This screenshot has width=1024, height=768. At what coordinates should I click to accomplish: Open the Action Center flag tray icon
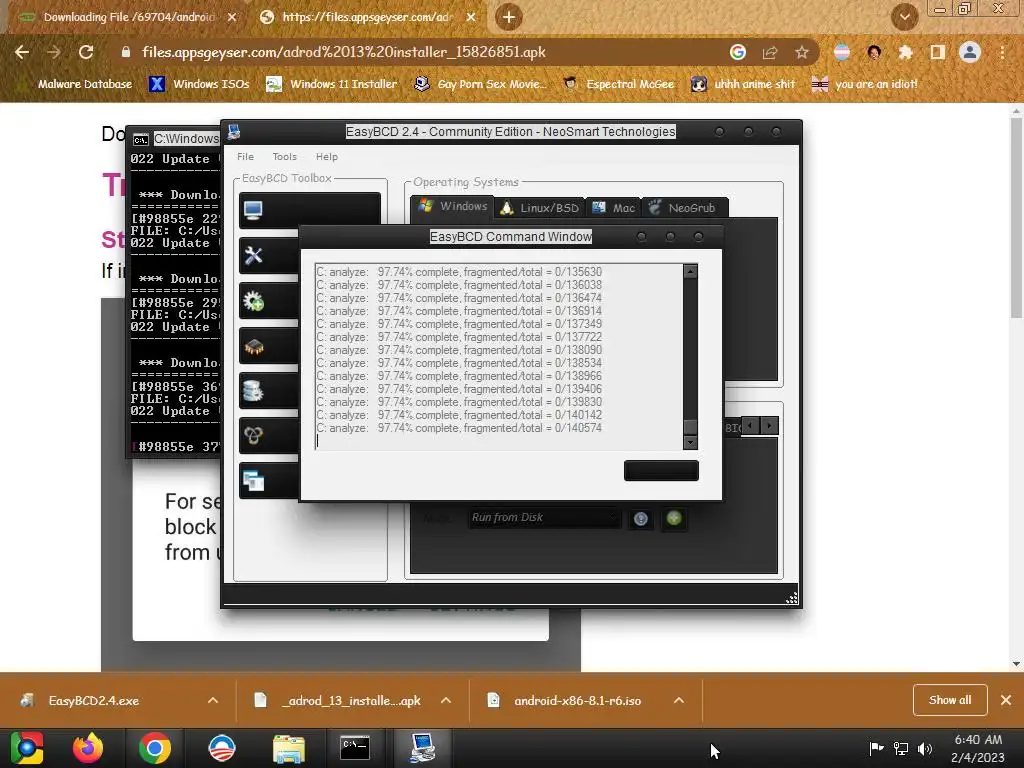click(876, 748)
